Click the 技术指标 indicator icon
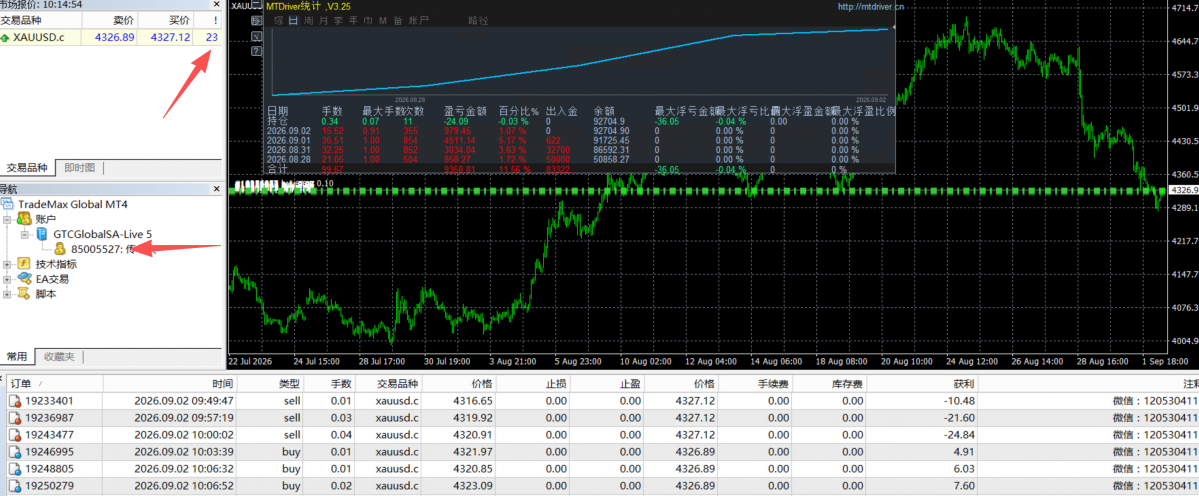The width and height of the screenshot is (1199, 496). pyautogui.click(x=23, y=264)
